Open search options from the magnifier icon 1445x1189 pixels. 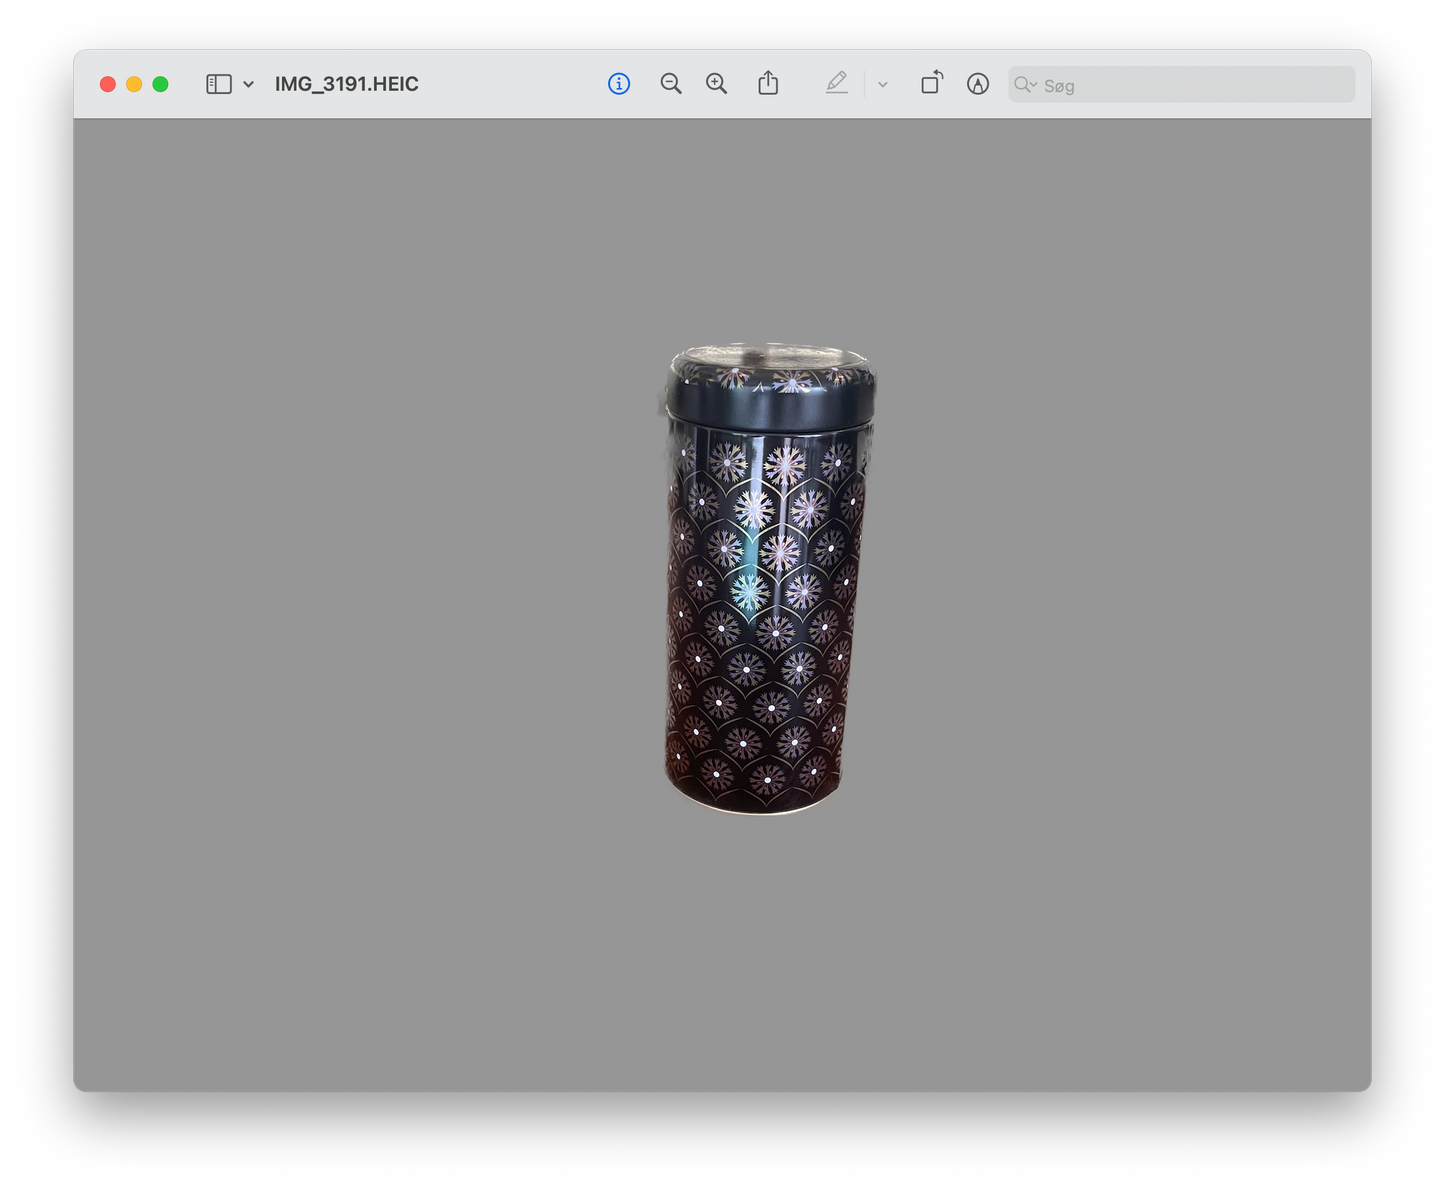1025,85
